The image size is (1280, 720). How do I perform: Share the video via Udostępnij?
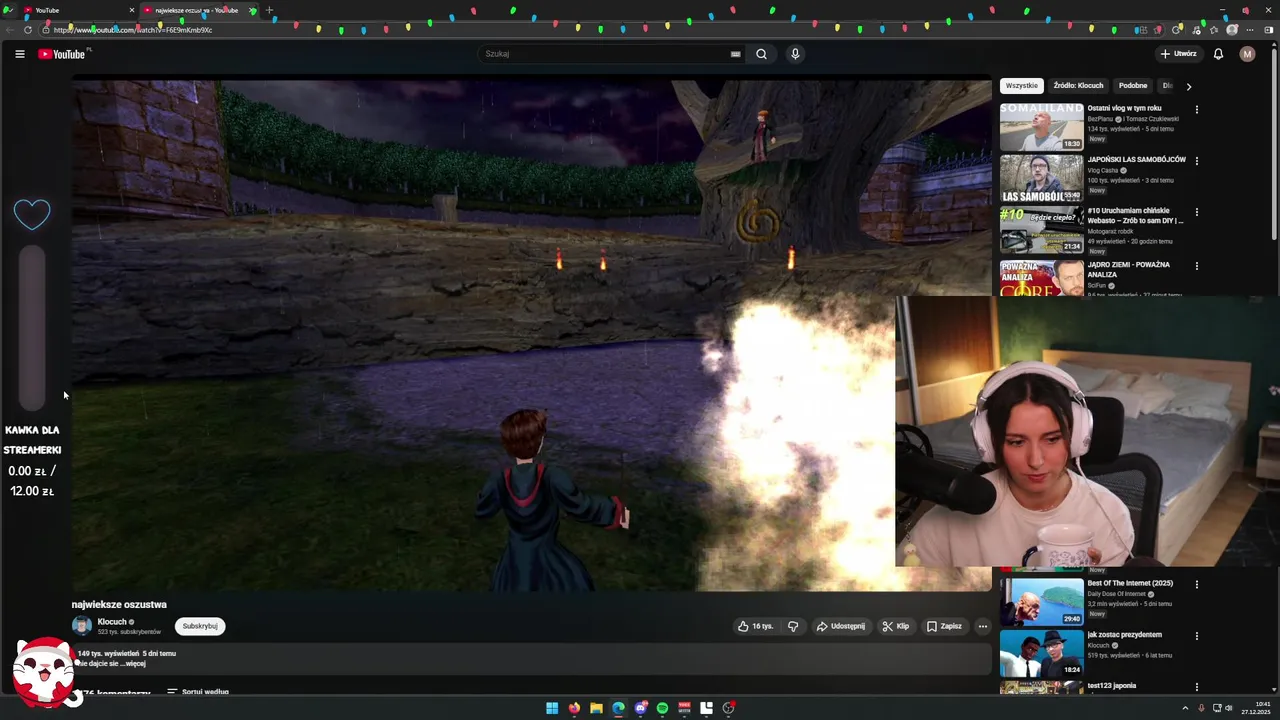(841, 626)
